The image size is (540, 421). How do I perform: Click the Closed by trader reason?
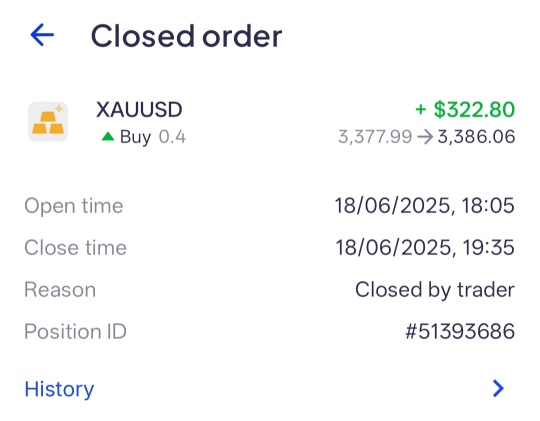[435, 290]
